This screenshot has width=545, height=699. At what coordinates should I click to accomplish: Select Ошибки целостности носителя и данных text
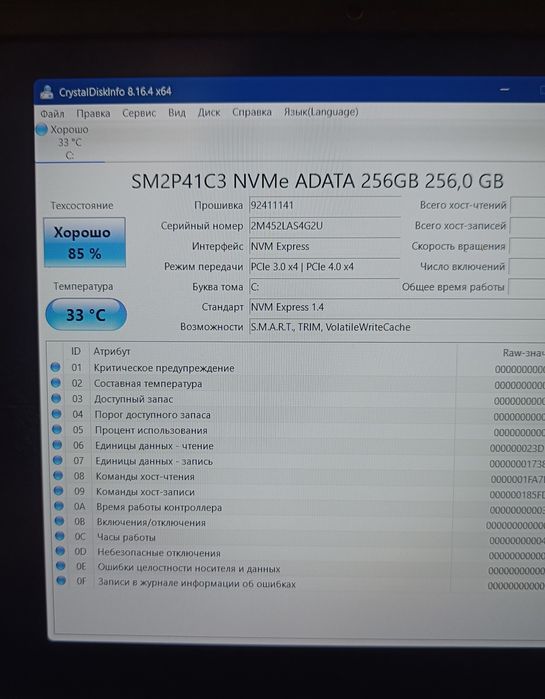(x=189, y=568)
